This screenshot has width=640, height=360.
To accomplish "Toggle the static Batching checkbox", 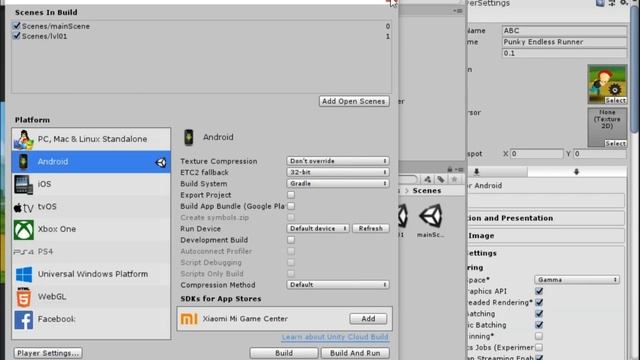I will pos(539,314).
